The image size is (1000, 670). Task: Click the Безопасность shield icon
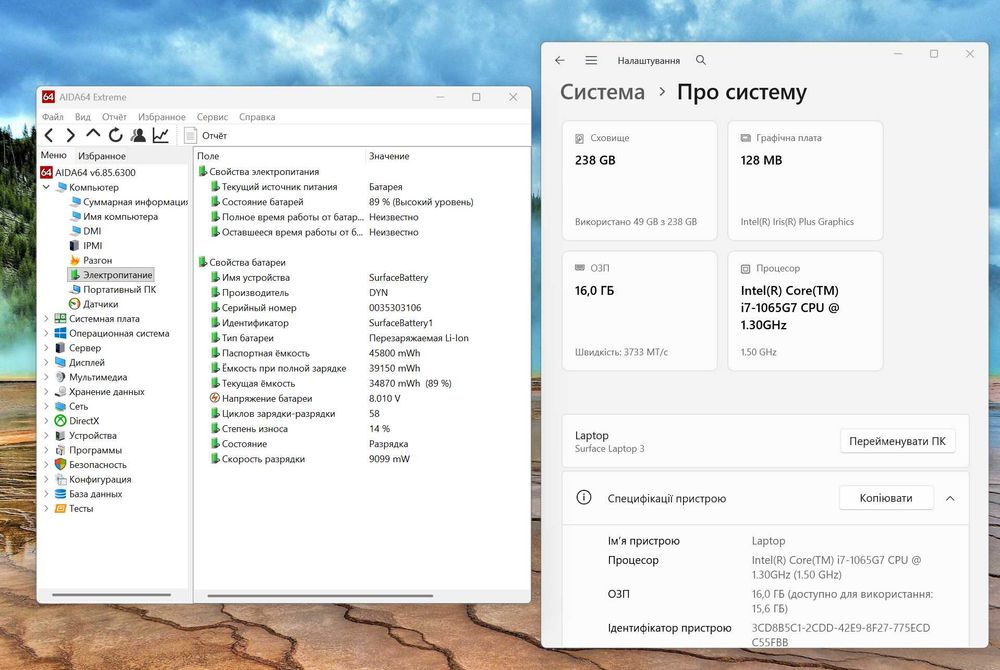[x=61, y=465]
